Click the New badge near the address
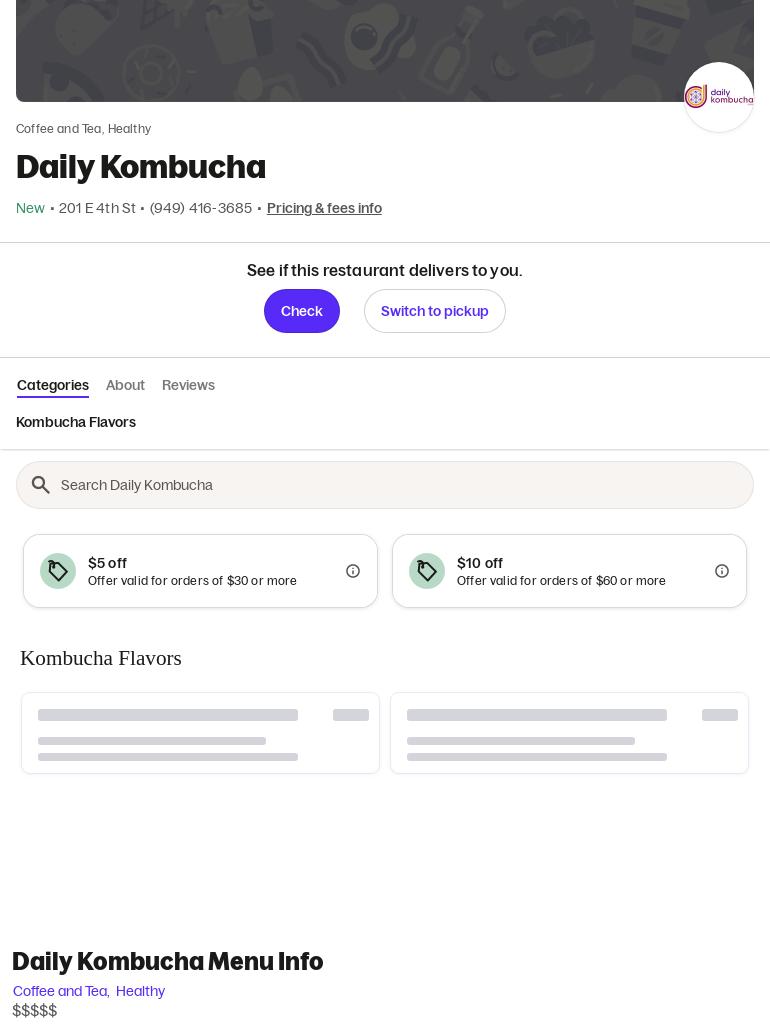This screenshot has width=770, height=1036. 30,208
